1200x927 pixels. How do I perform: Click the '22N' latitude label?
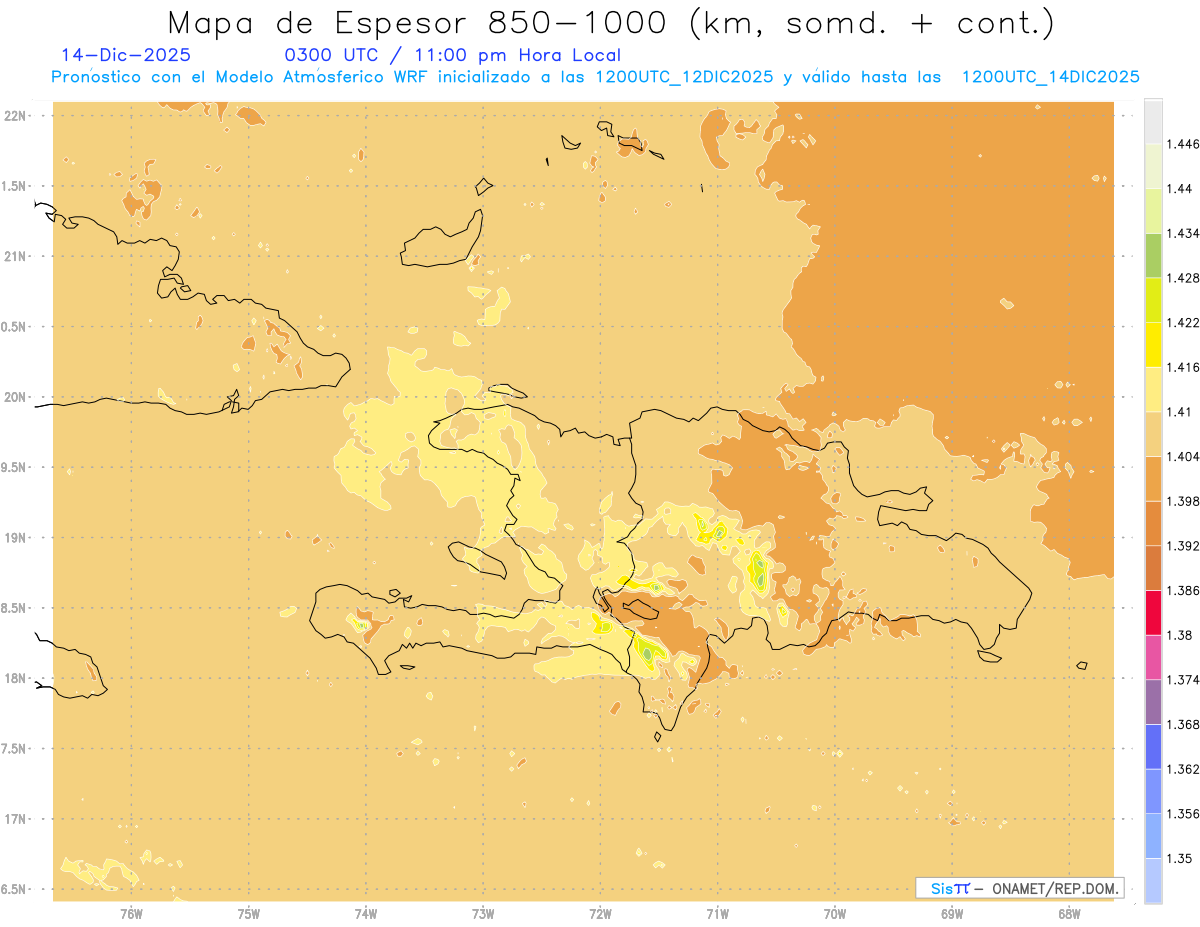click(17, 116)
